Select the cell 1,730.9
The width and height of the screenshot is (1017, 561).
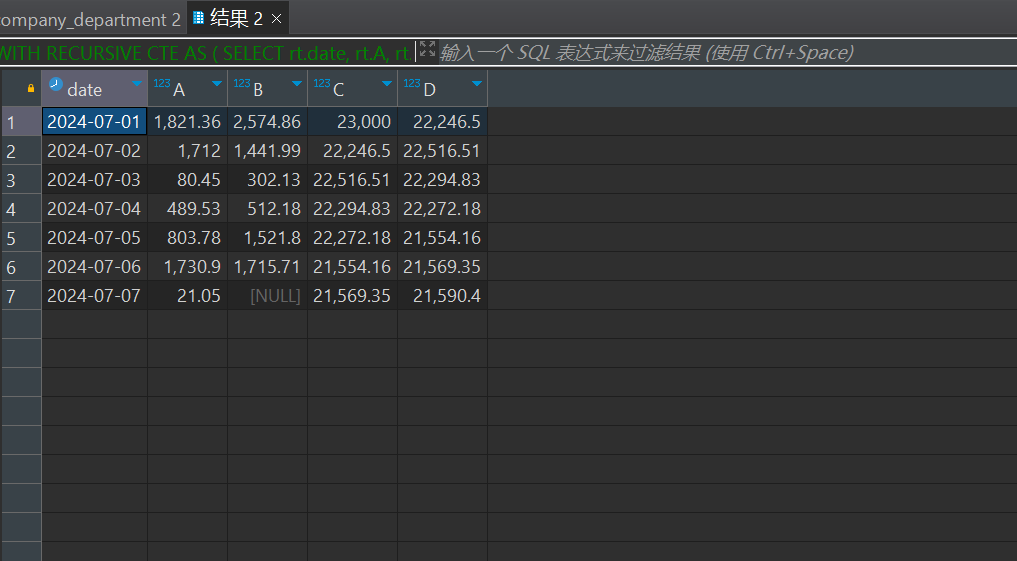tap(187, 267)
